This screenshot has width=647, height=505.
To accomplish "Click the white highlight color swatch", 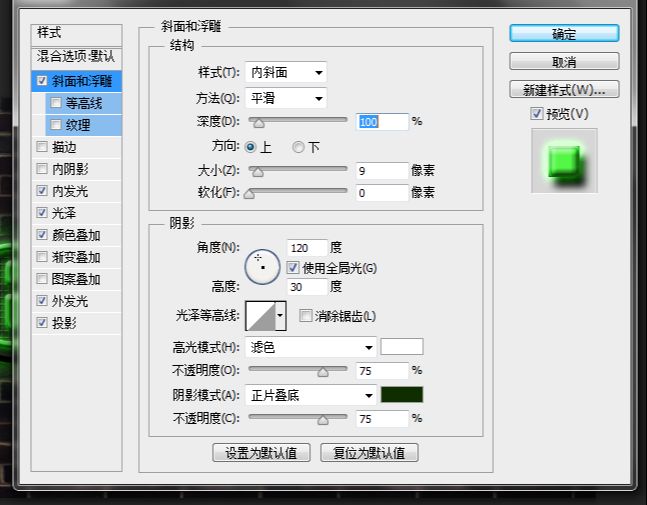I will pyautogui.click(x=402, y=347).
